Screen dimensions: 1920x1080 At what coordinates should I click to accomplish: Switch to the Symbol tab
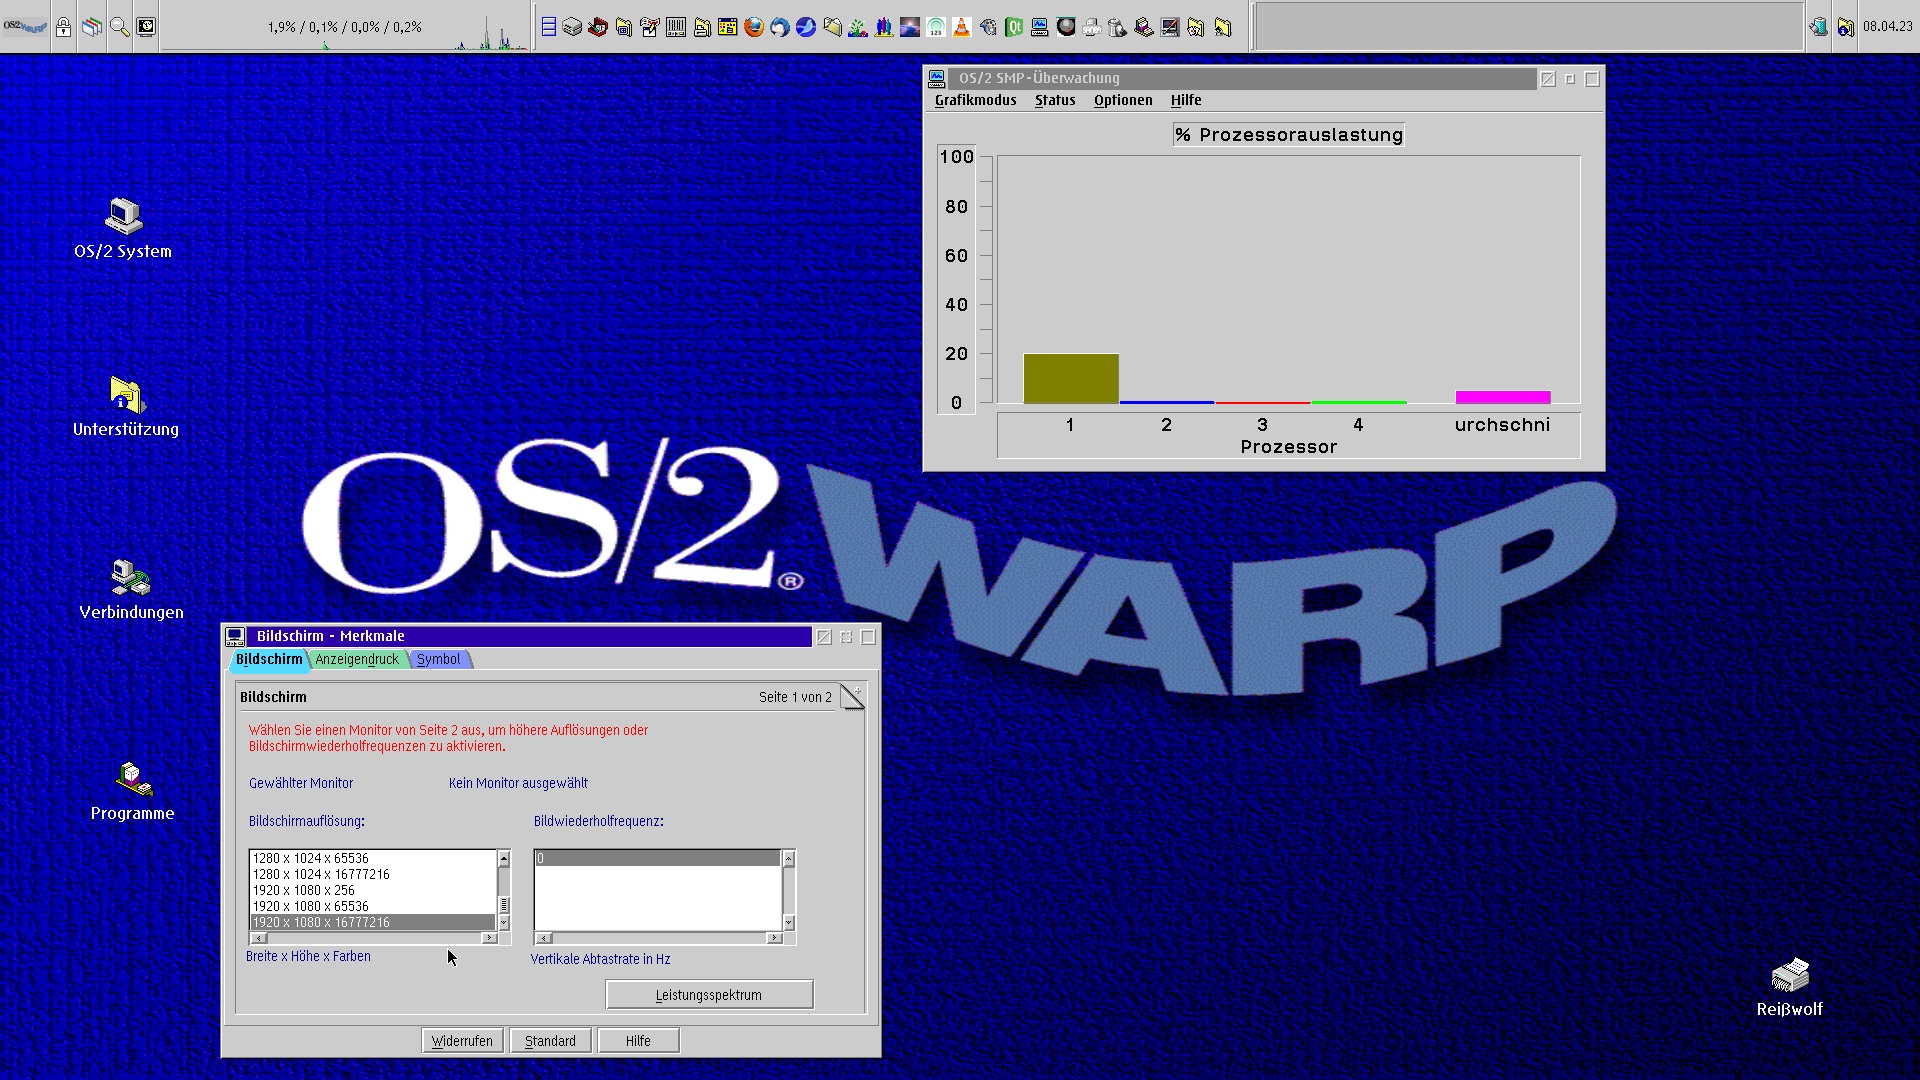pyautogui.click(x=438, y=659)
